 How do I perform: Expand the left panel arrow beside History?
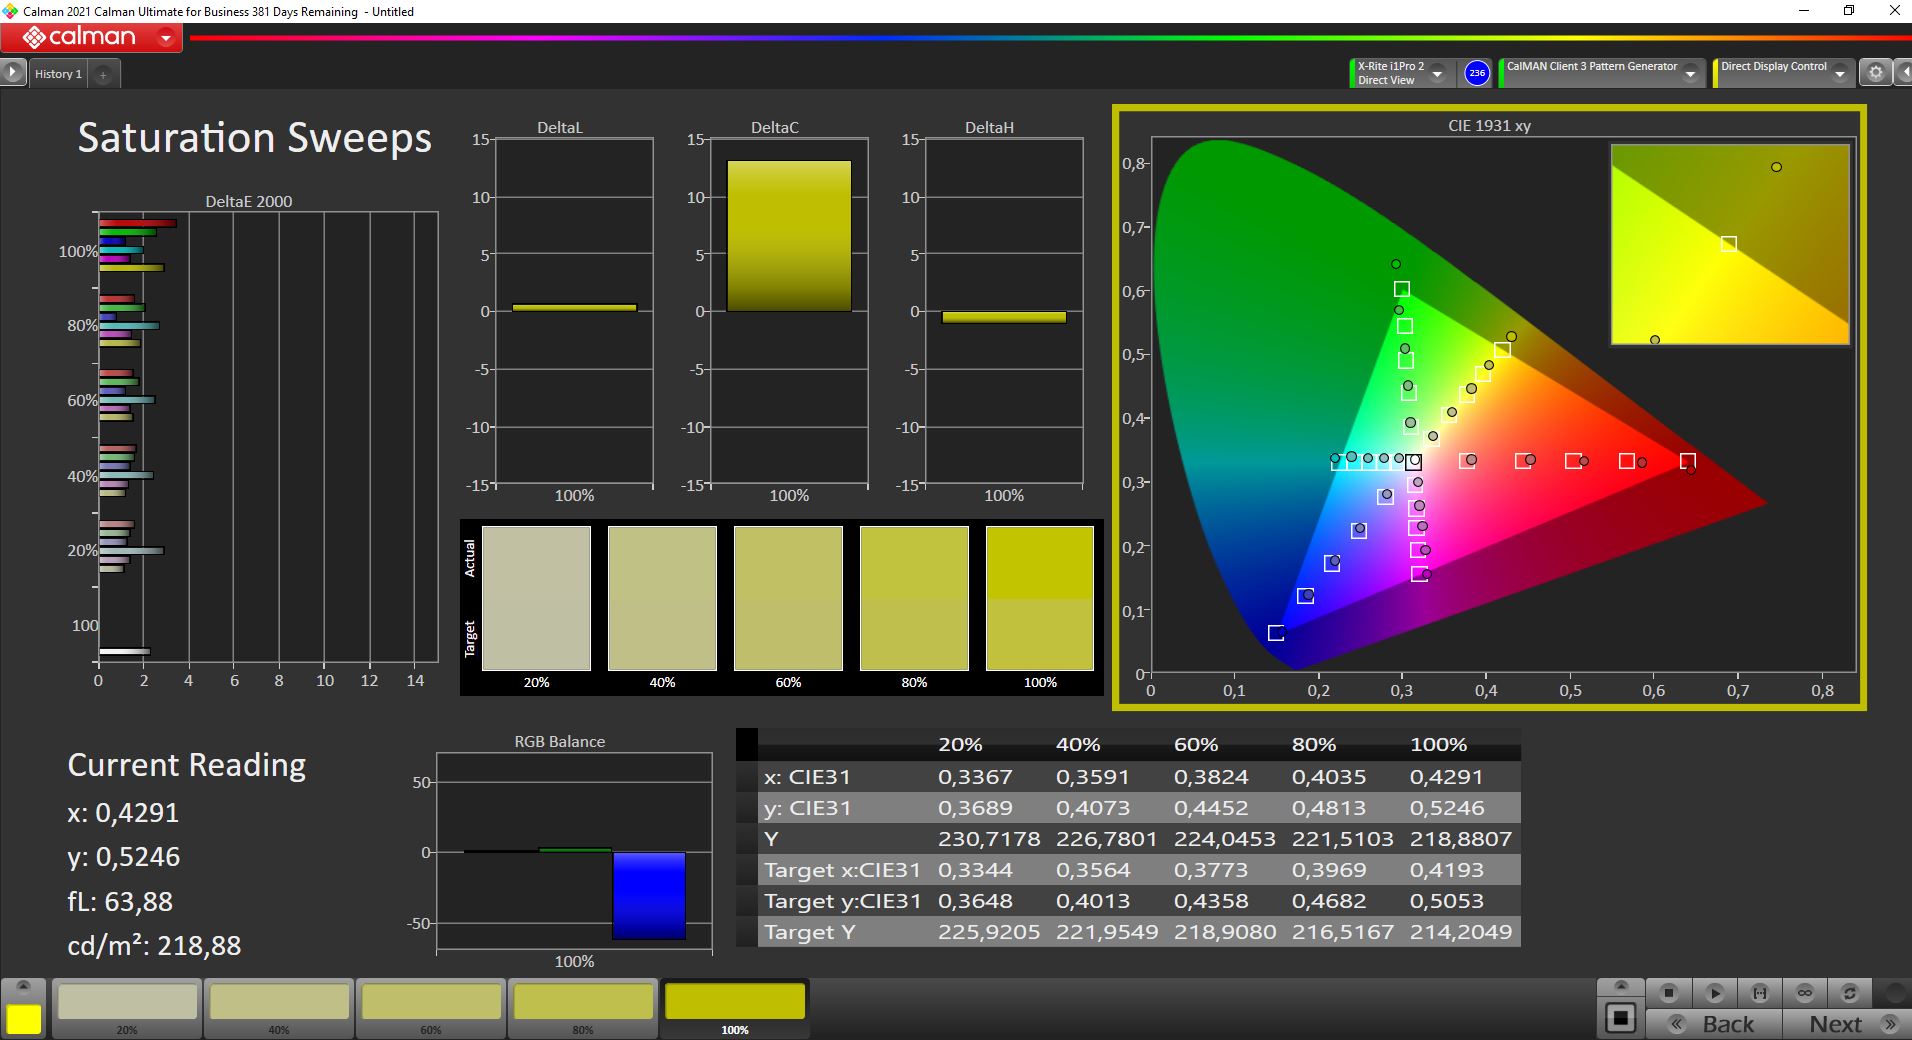[12, 73]
